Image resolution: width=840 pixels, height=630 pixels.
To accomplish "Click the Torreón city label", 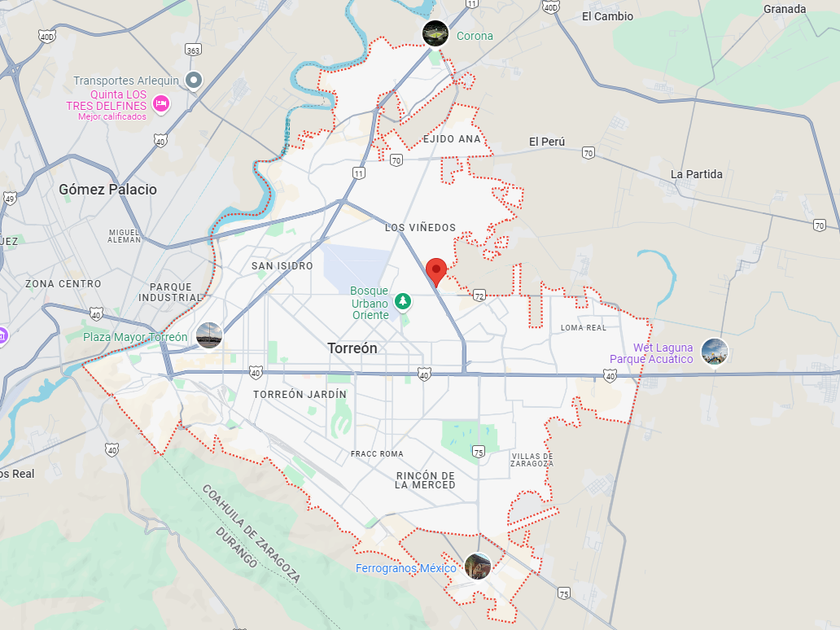I will (352, 348).
